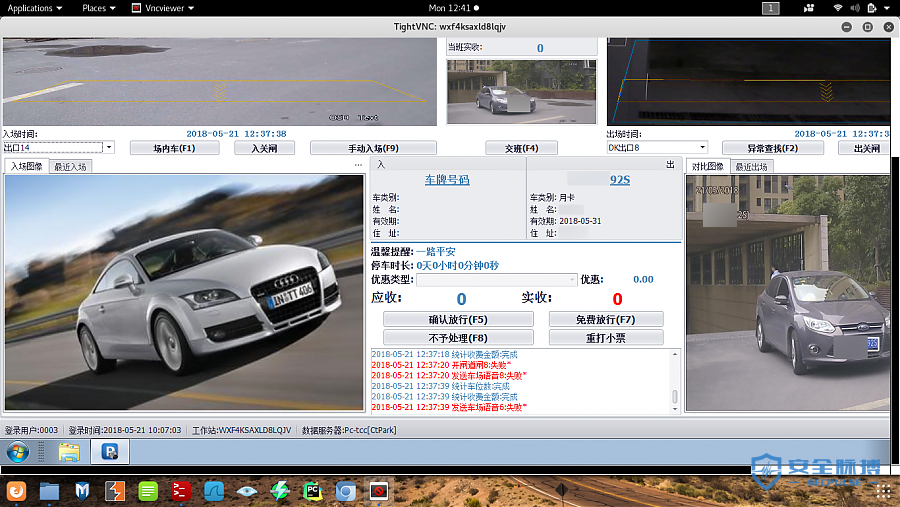Click the Vncviewer app icon in top bar

point(137,8)
